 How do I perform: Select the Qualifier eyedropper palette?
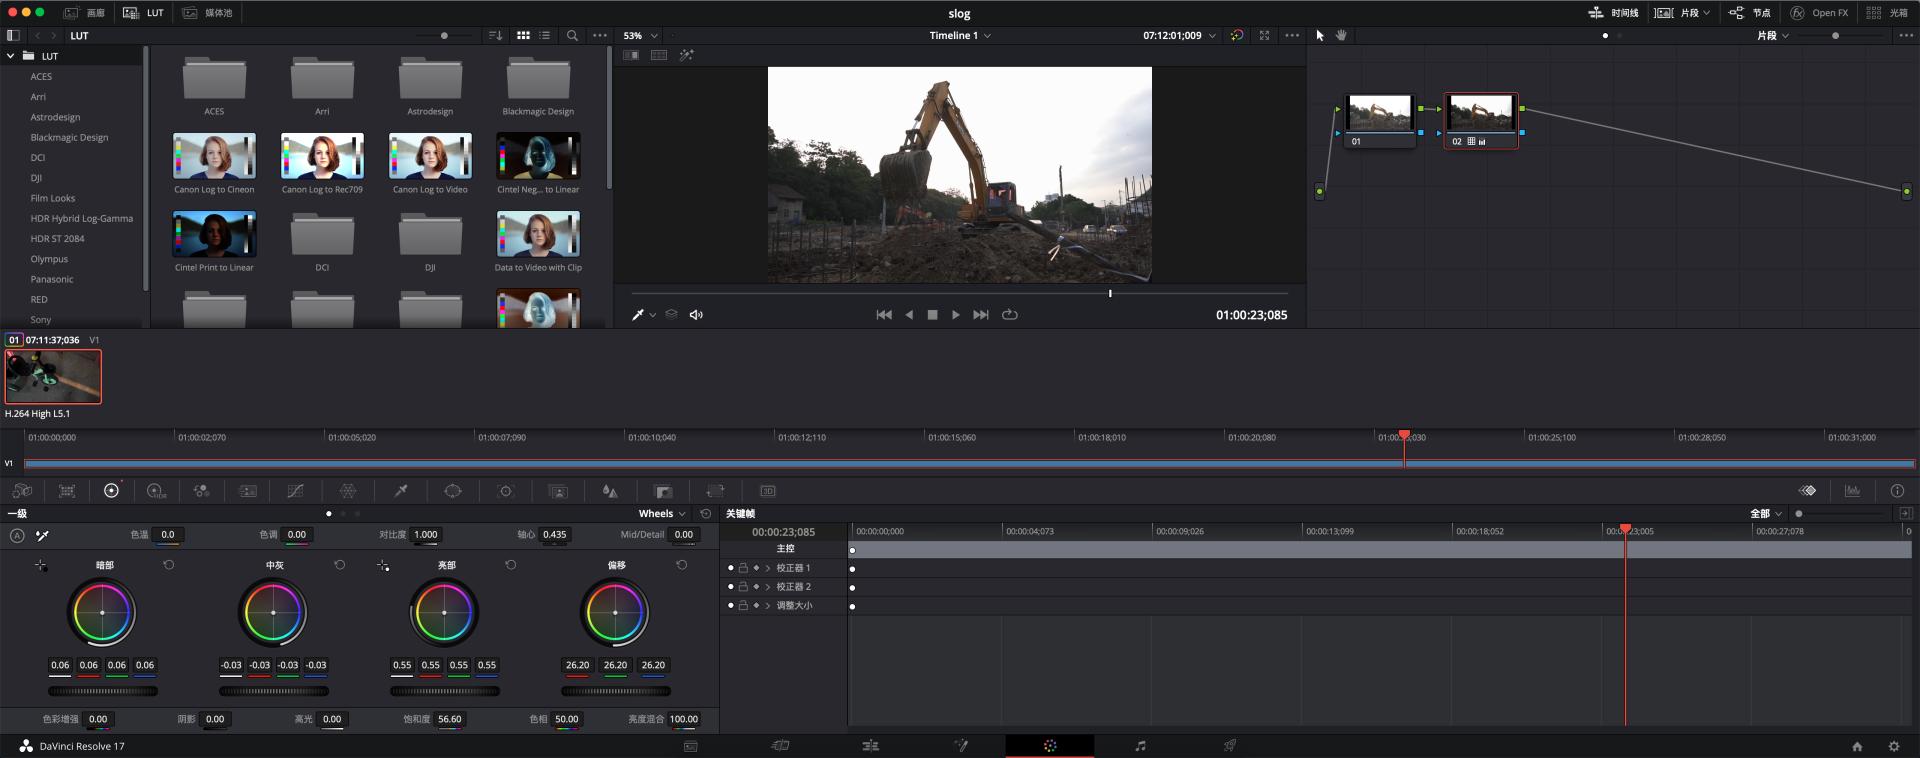(401, 491)
